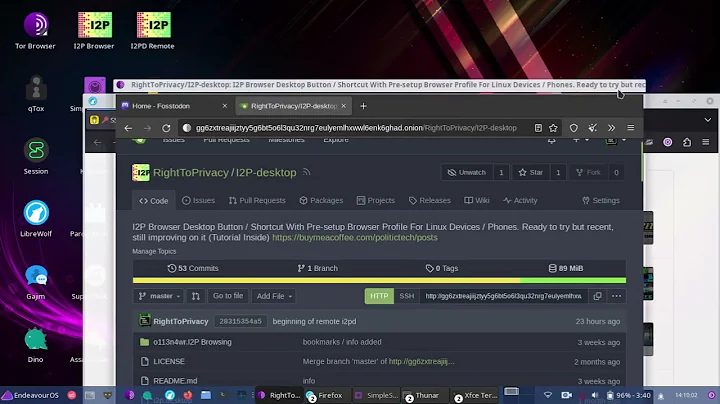This screenshot has height=404, width=720.
Task: Click the volume speaker tray icon
Action: [x=595, y=395]
